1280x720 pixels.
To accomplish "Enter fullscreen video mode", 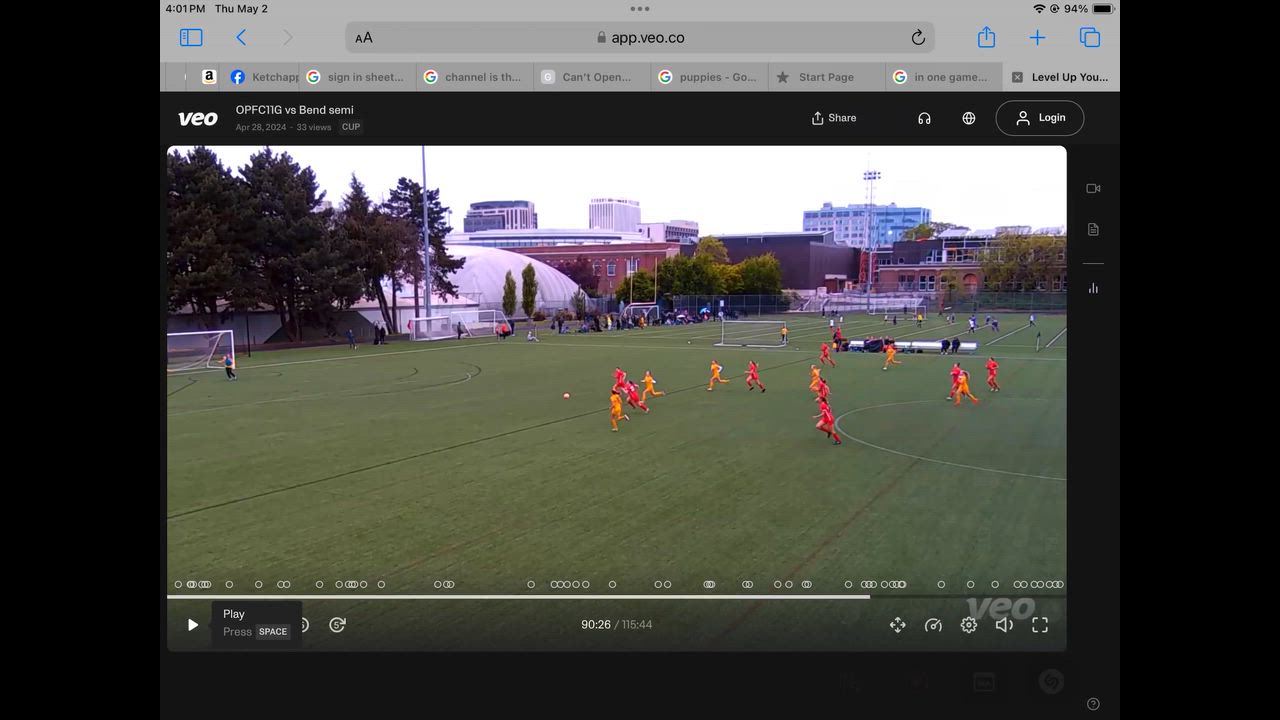I will click(x=1040, y=625).
